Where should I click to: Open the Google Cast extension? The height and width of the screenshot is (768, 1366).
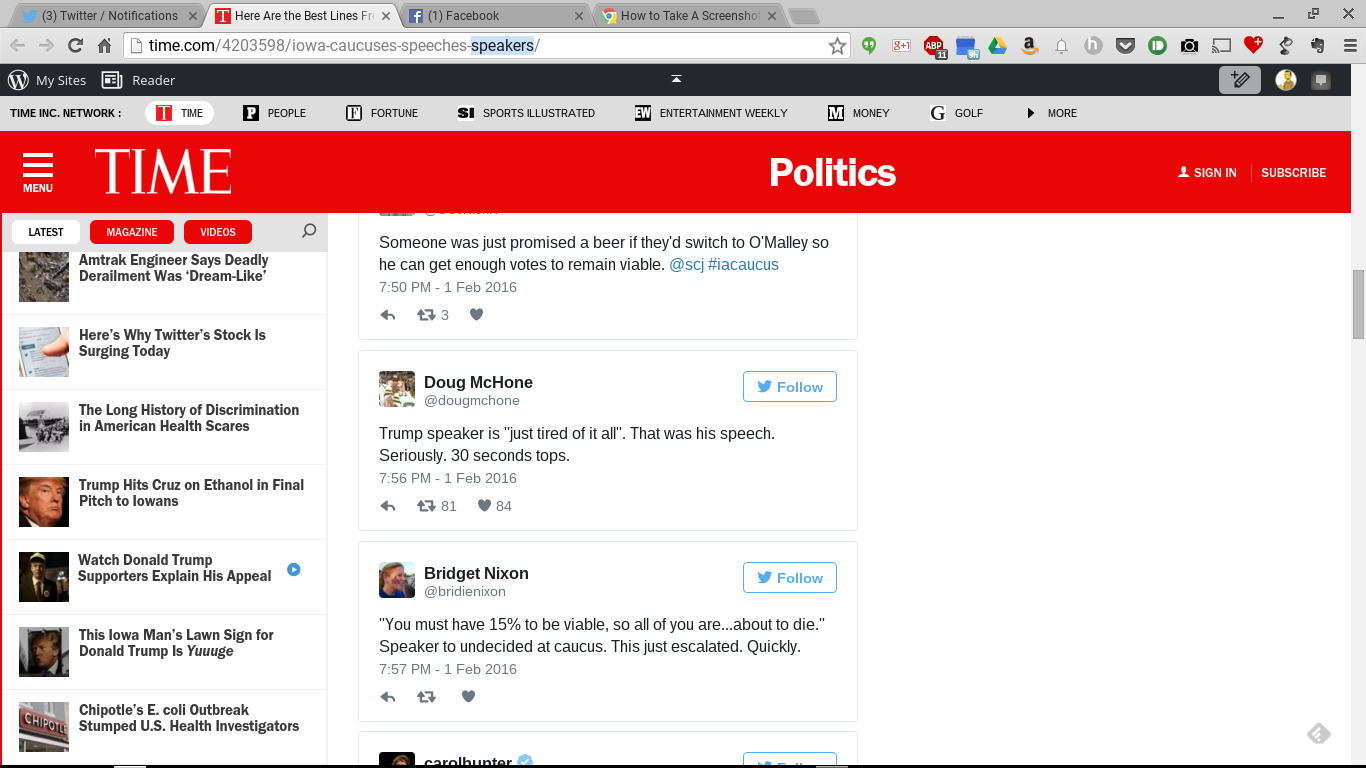1221,45
